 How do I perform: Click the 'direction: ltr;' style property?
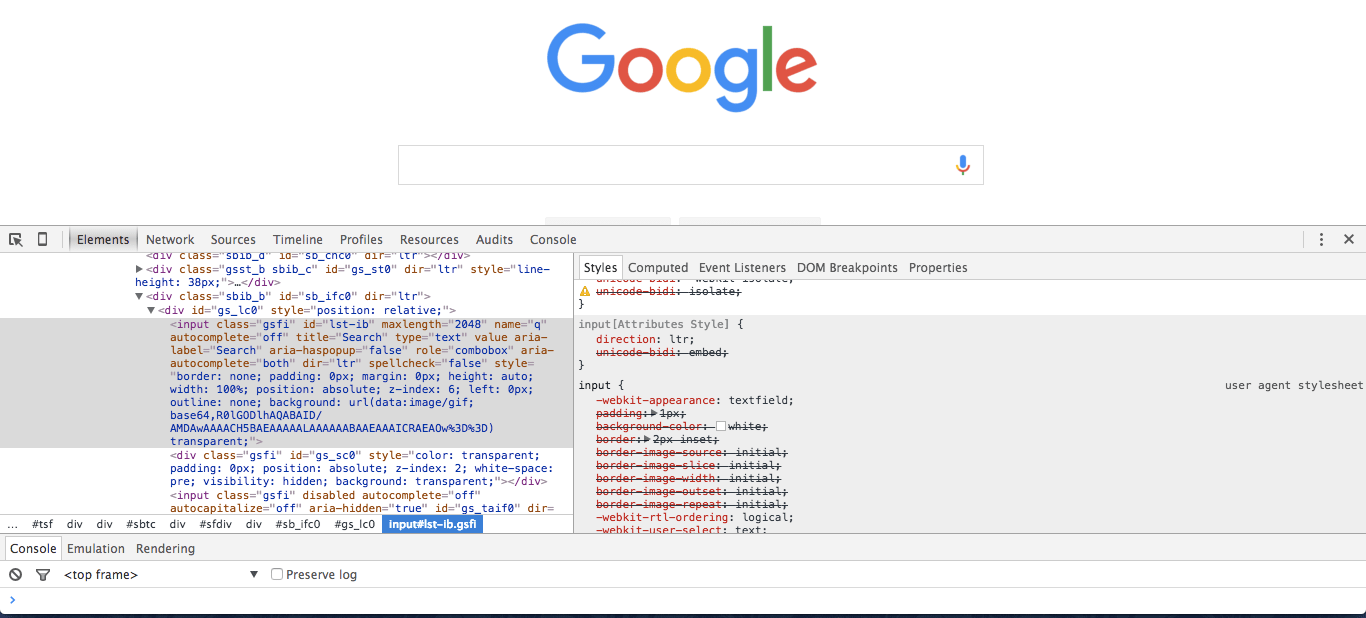(x=645, y=340)
